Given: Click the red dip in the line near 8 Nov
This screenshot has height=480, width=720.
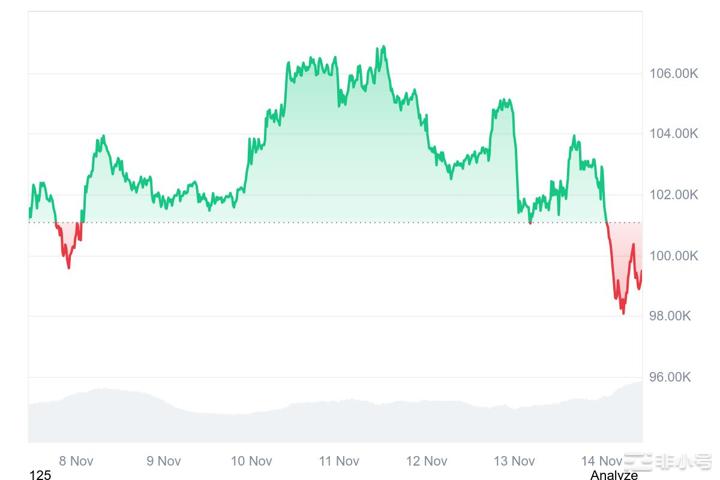Looking at the screenshot, I should [x=68, y=266].
